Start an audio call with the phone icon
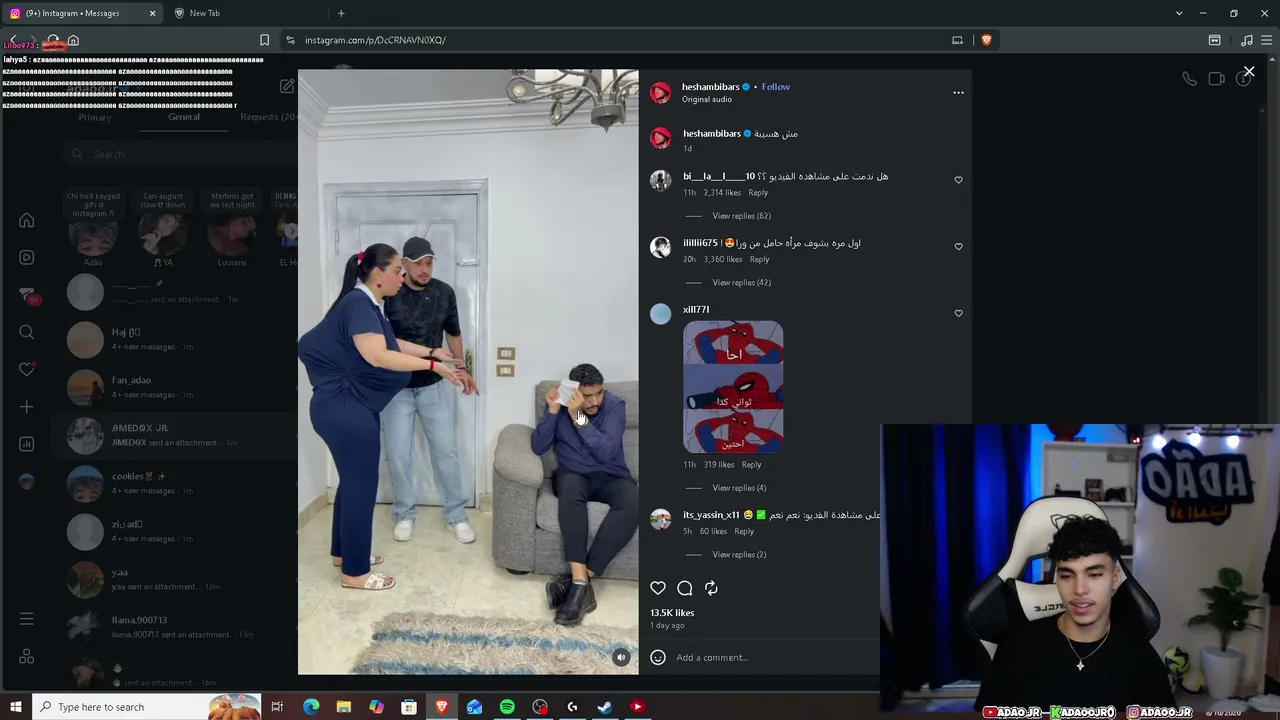Screen dimensions: 1280x720 [1189, 79]
